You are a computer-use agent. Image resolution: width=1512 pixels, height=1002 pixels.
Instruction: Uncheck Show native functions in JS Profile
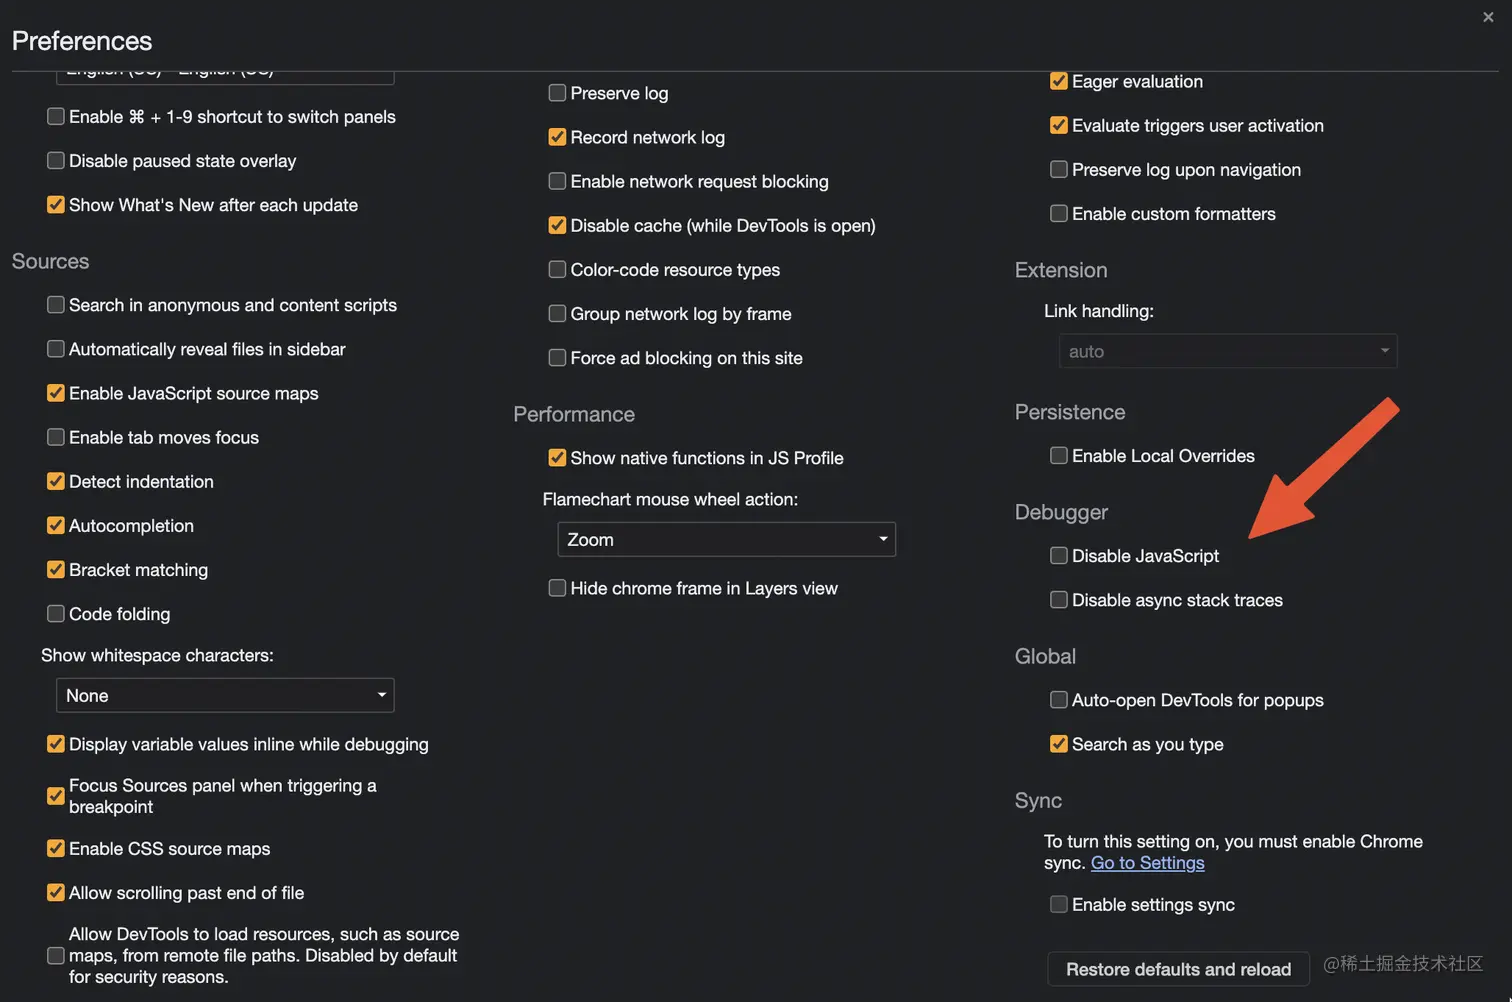click(x=558, y=458)
